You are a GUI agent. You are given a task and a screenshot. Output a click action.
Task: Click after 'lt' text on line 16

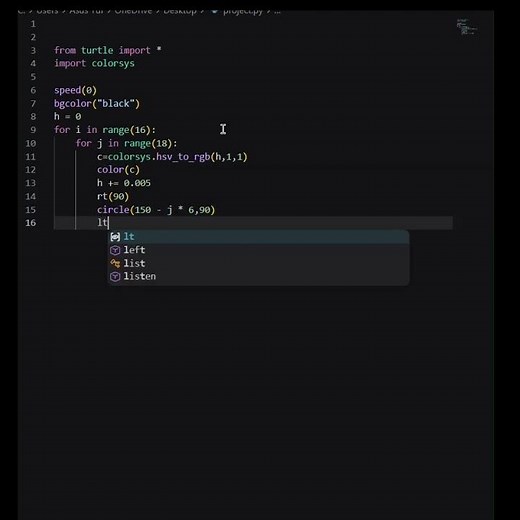point(108,223)
